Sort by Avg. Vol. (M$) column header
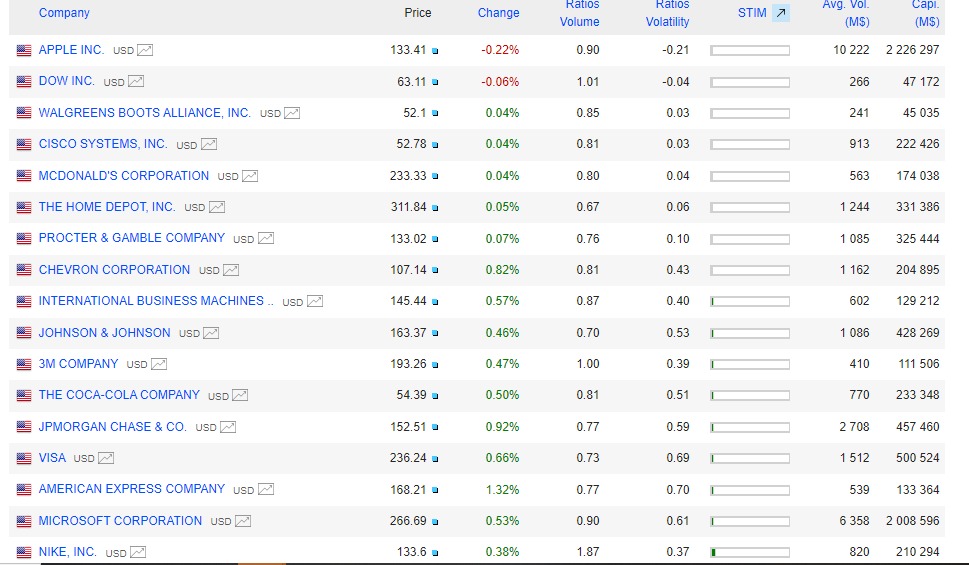969x565 pixels. click(x=845, y=12)
